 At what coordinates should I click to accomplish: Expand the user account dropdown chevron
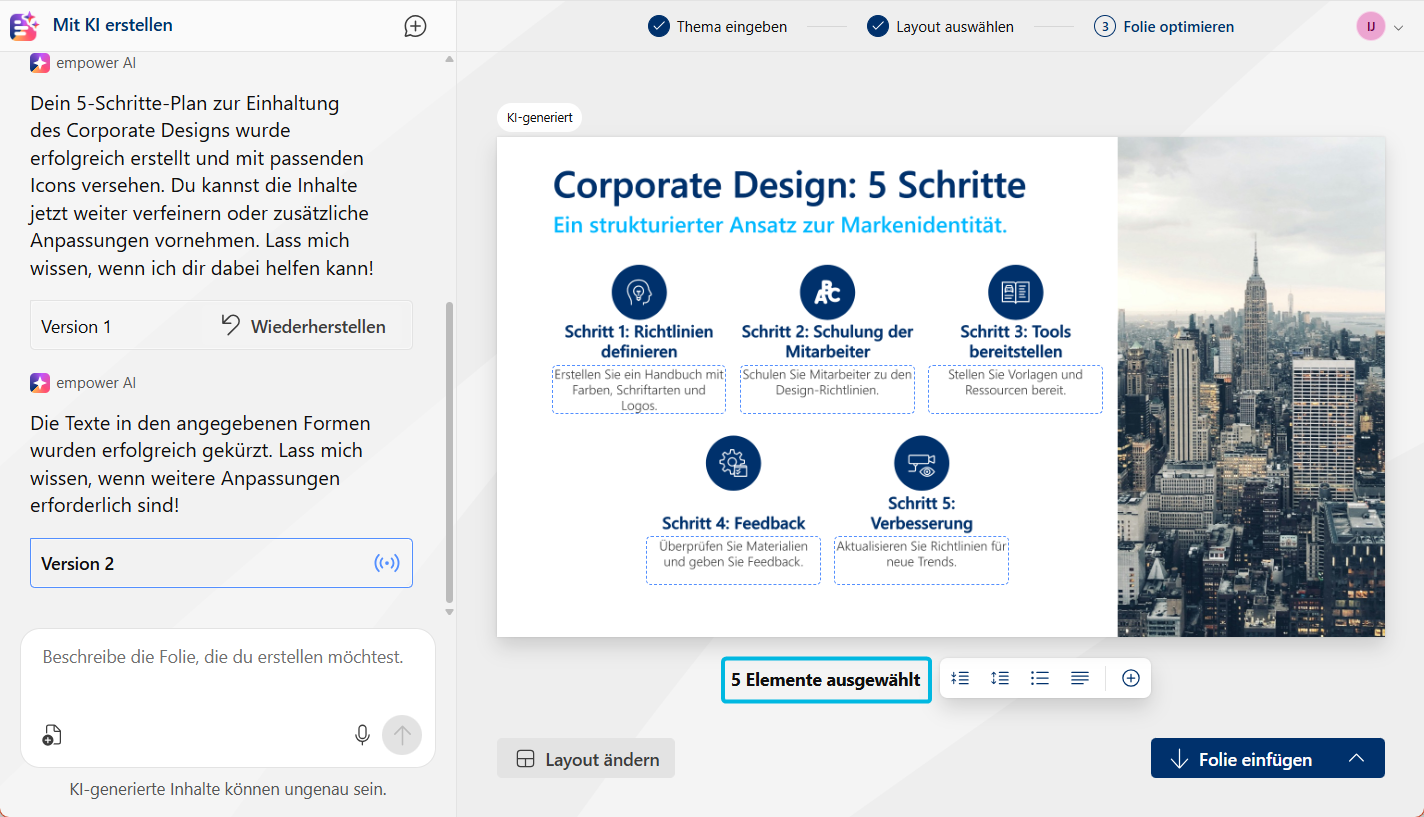[1398, 27]
